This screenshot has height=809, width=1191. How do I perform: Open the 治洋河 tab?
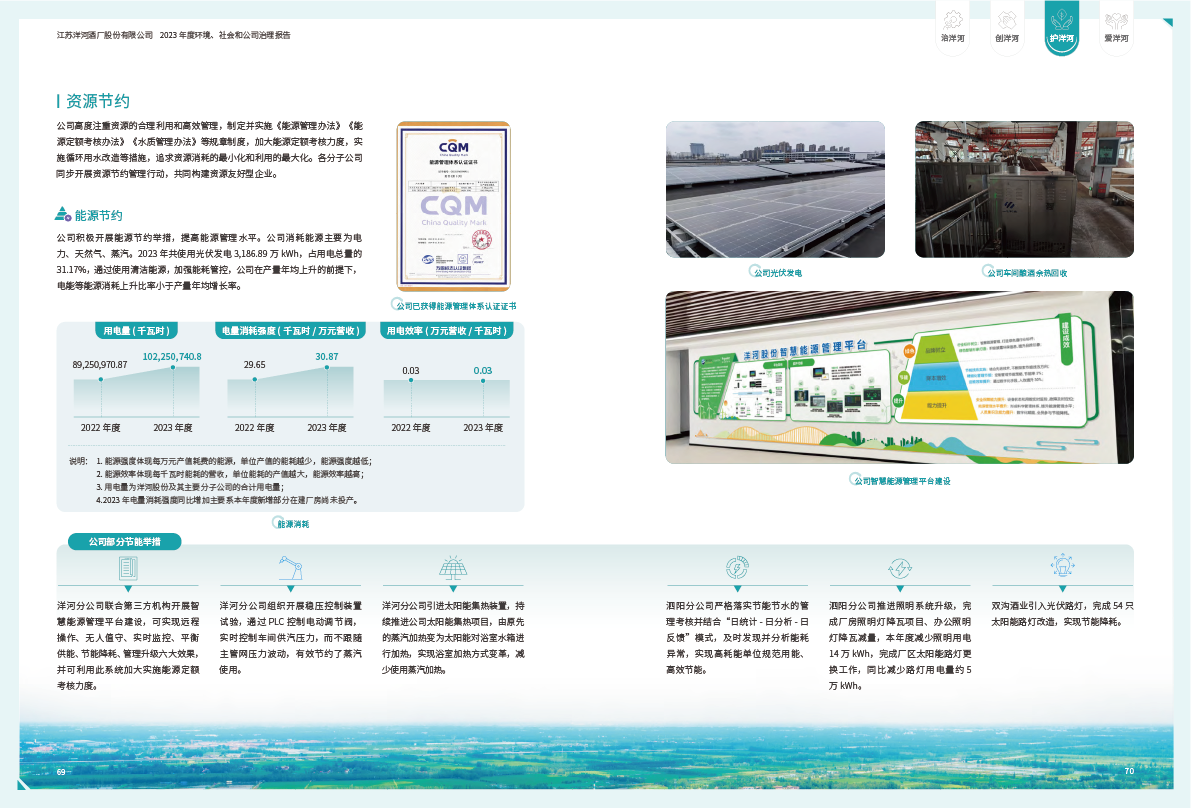(953, 28)
